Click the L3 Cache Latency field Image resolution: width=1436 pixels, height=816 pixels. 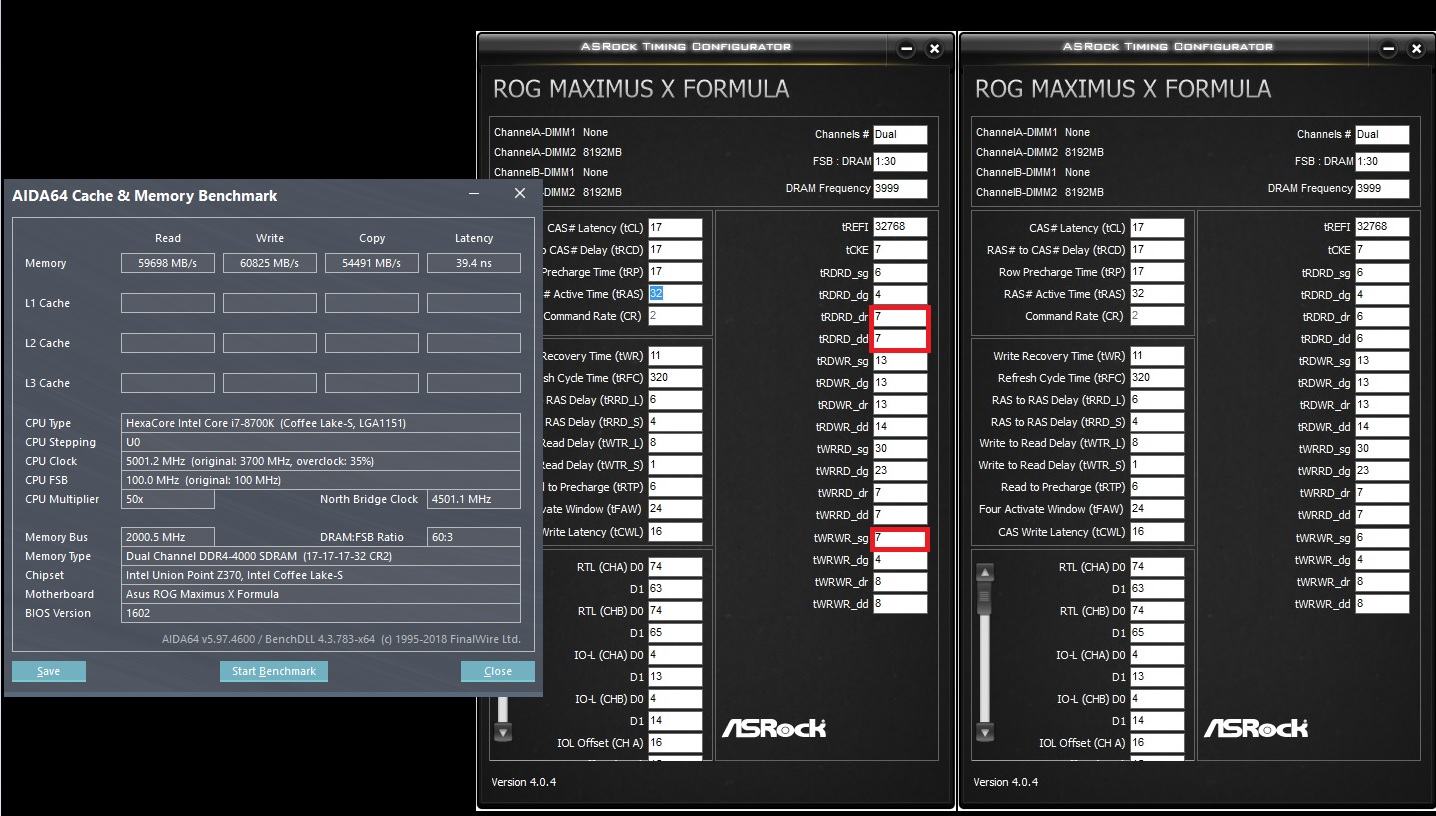coord(474,383)
